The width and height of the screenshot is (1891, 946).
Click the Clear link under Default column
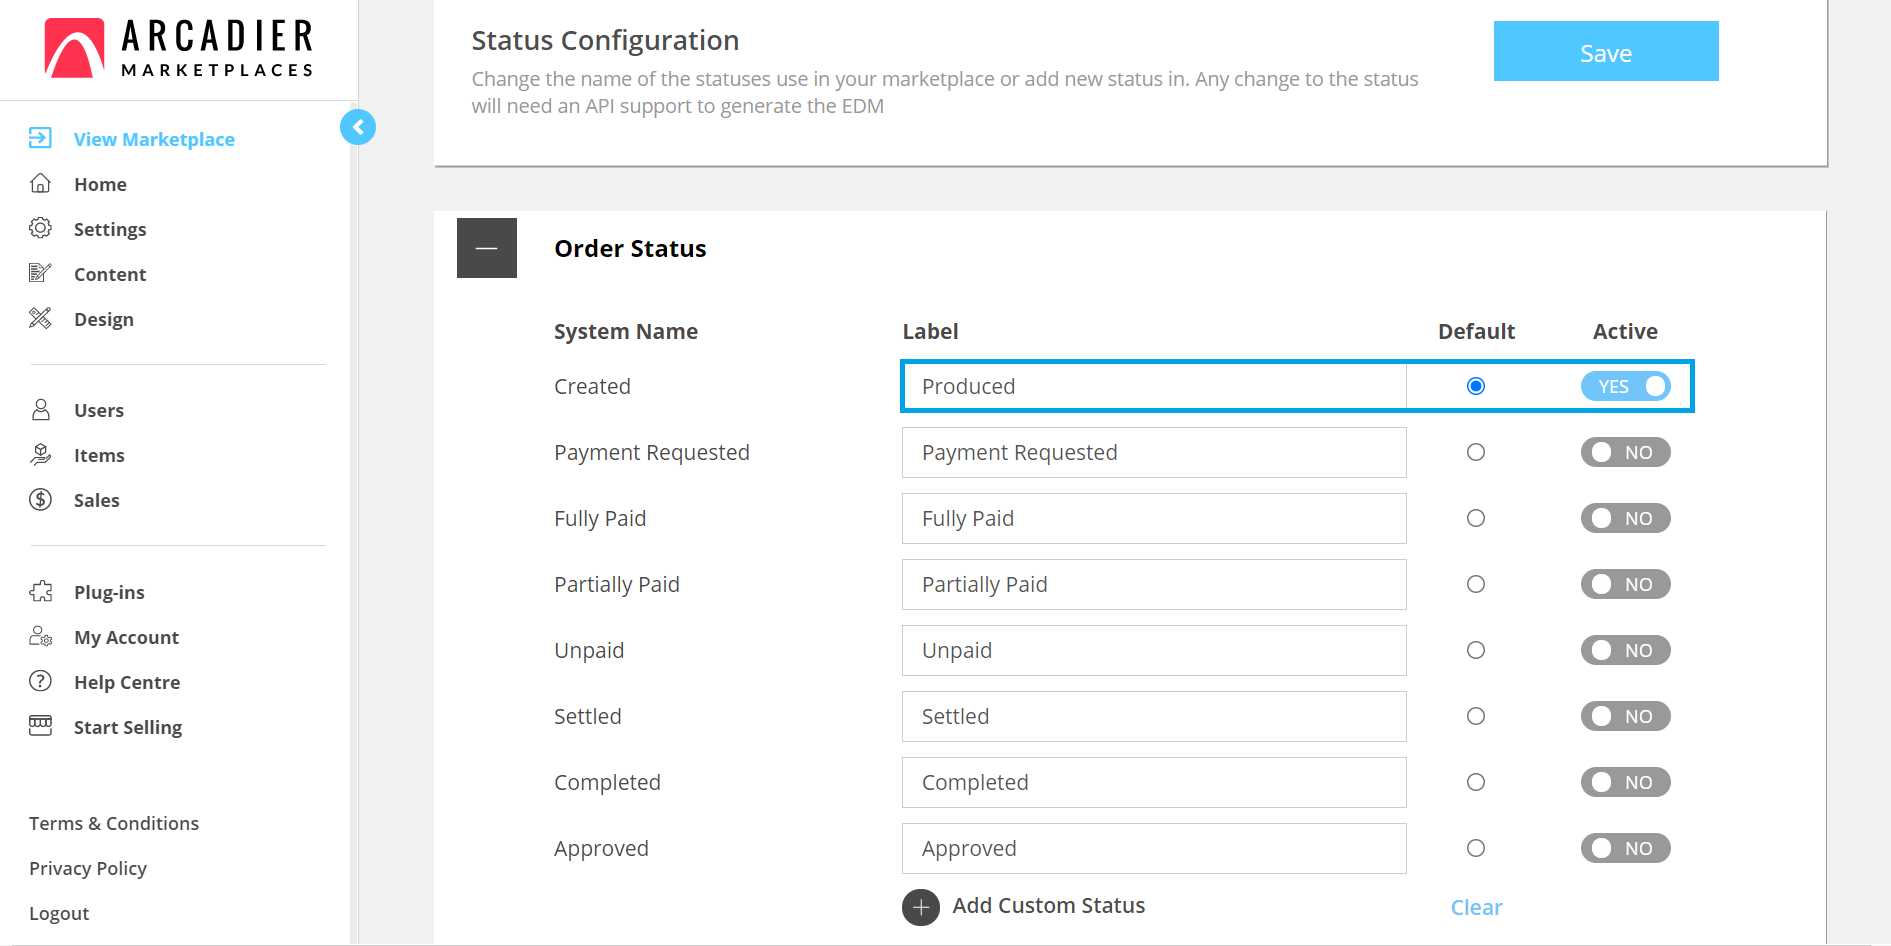tap(1476, 907)
